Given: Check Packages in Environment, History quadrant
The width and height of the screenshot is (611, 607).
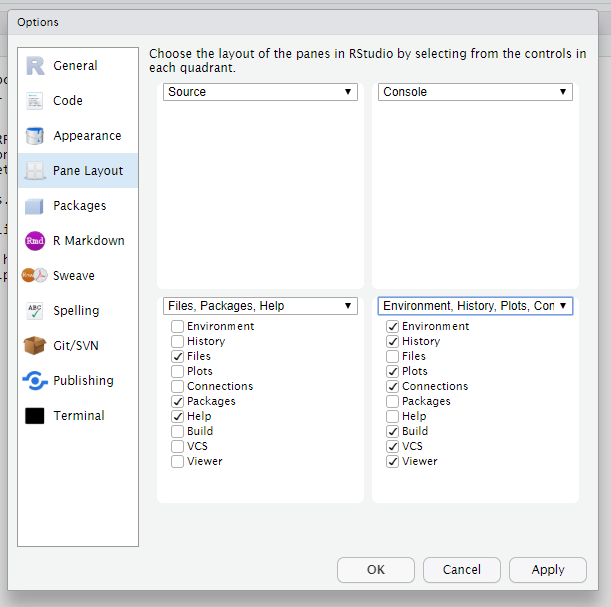Looking at the screenshot, I should click(392, 401).
